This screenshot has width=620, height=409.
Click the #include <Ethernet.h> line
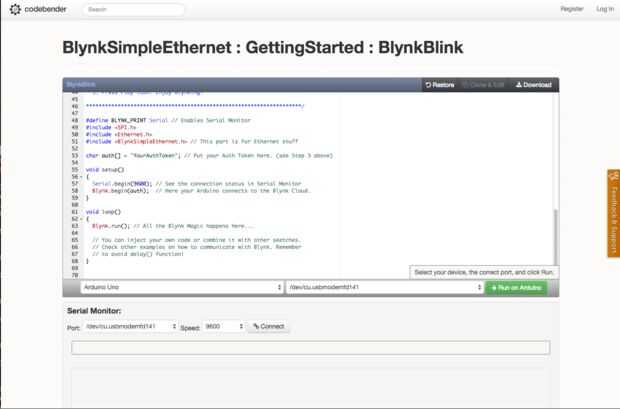119,134
